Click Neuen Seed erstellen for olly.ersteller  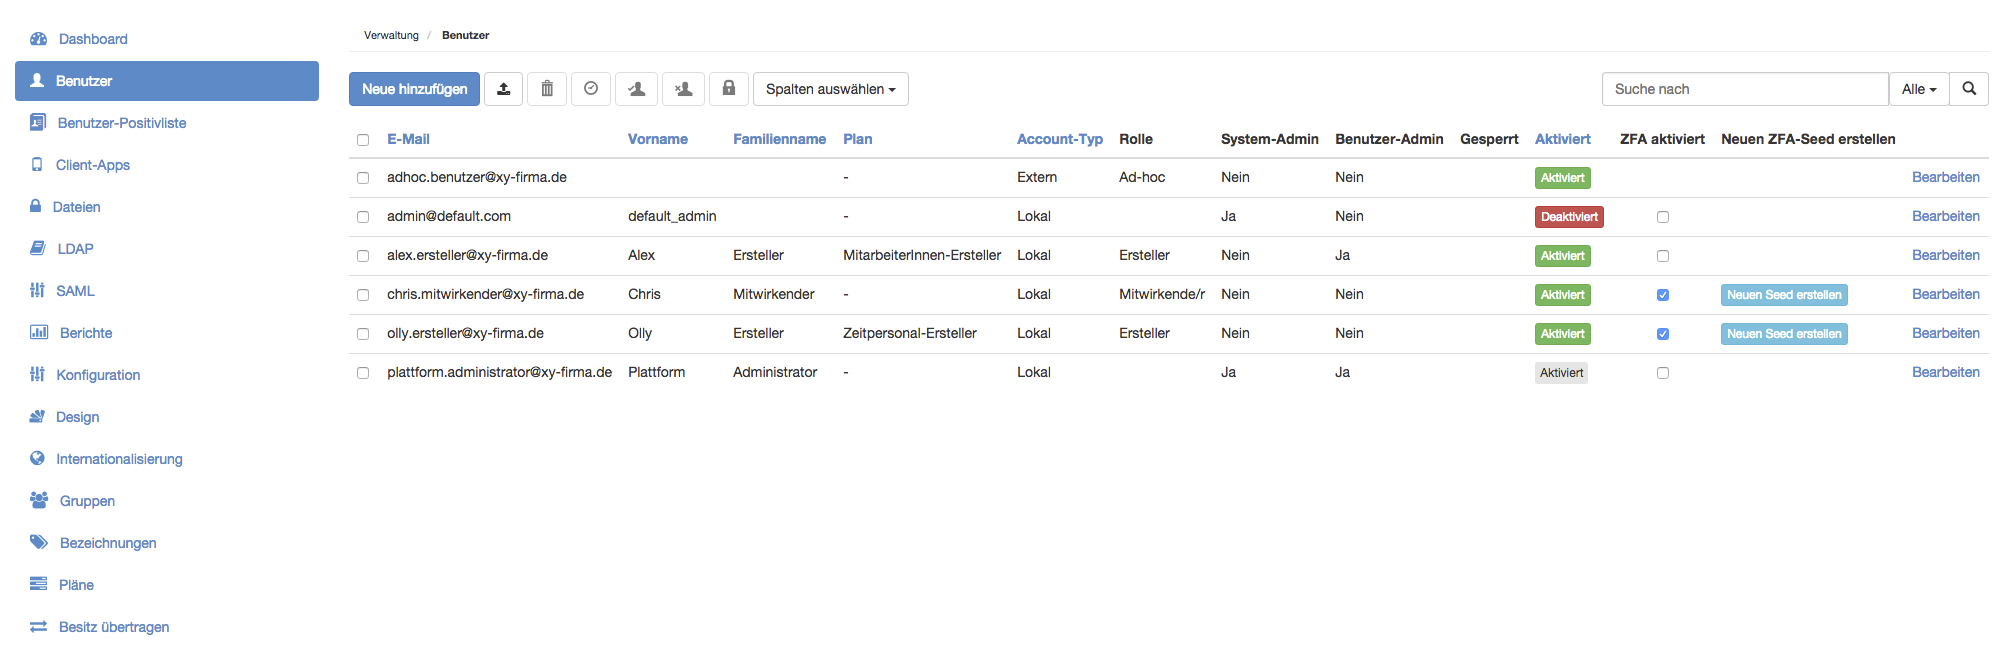point(1784,334)
